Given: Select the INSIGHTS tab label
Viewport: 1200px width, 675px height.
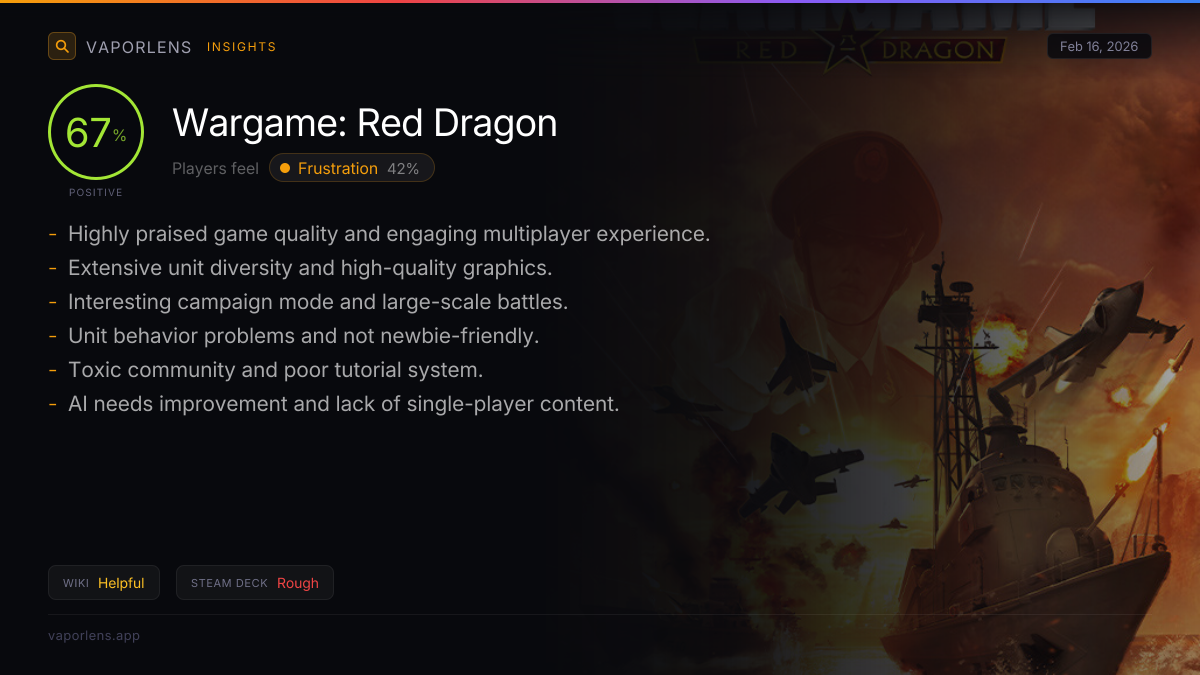Looking at the screenshot, I should click(x=242, y=47).
